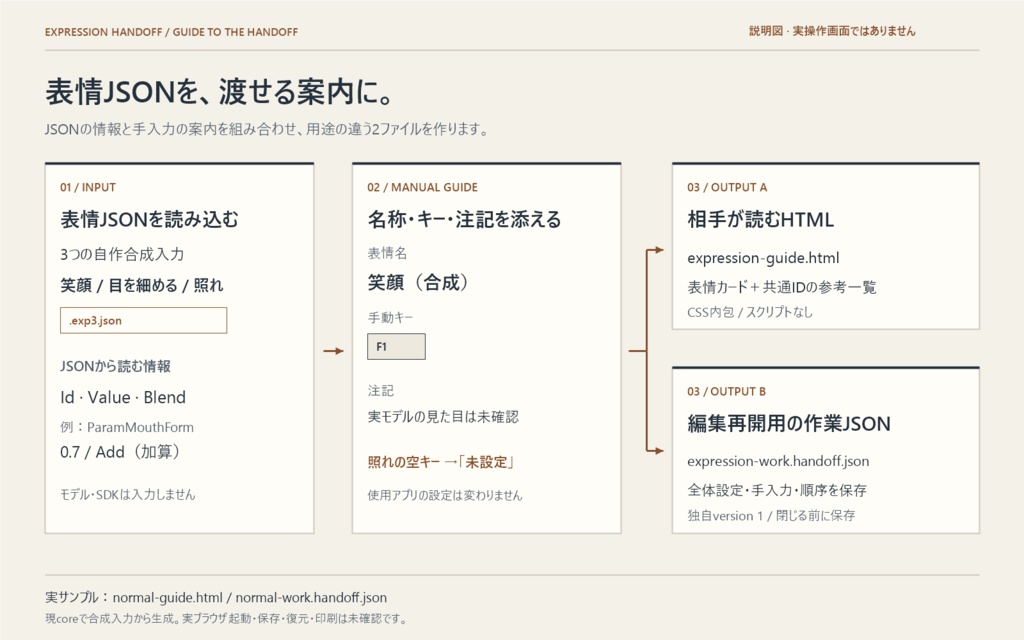The height and width of the screenshot is (640, 1024).
Task: Click the 実モデルの見た目は未確認 note
Action: pyautogui.click(x=443, y=417)
